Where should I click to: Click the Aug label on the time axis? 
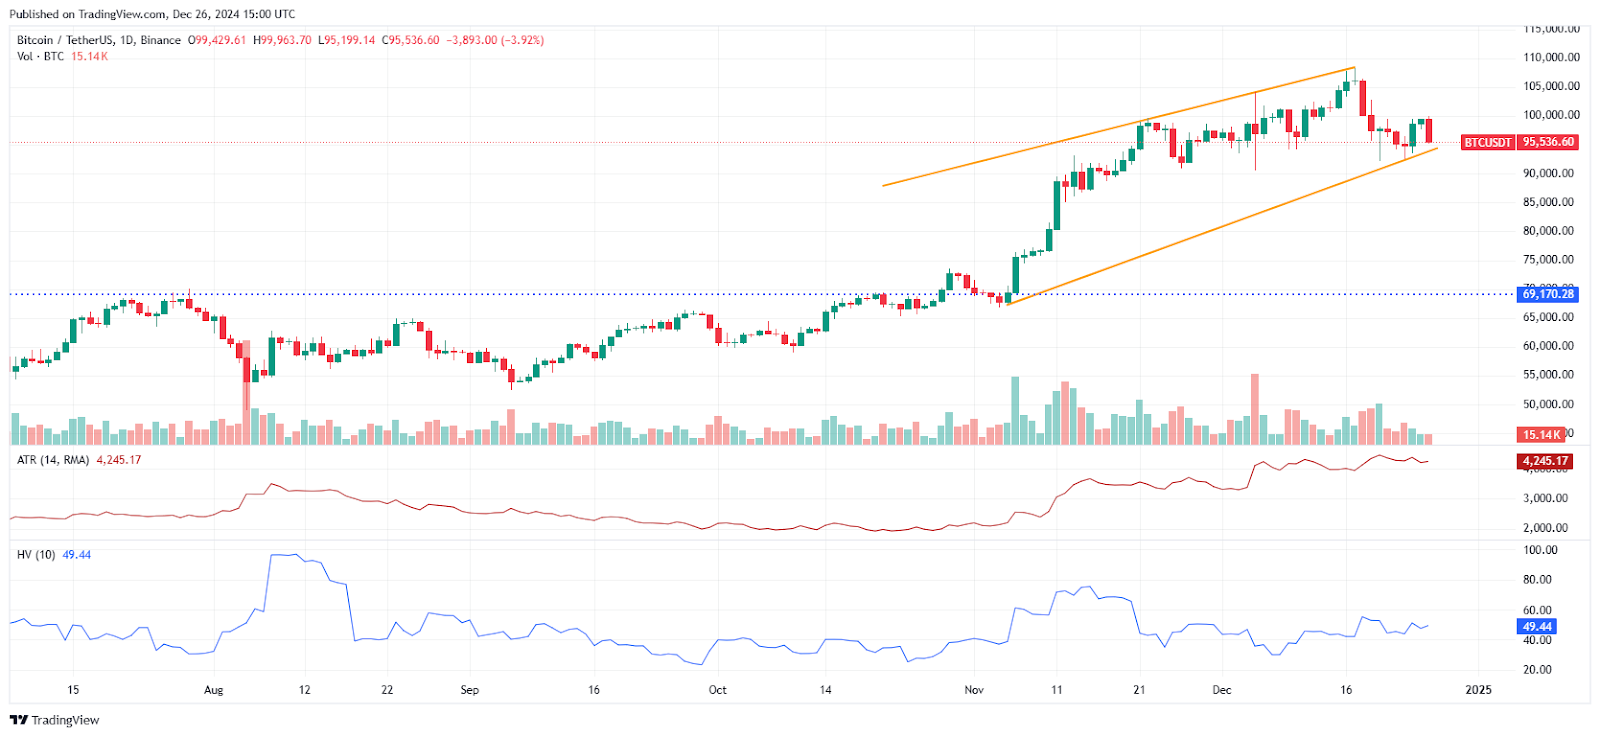(213, 690)
